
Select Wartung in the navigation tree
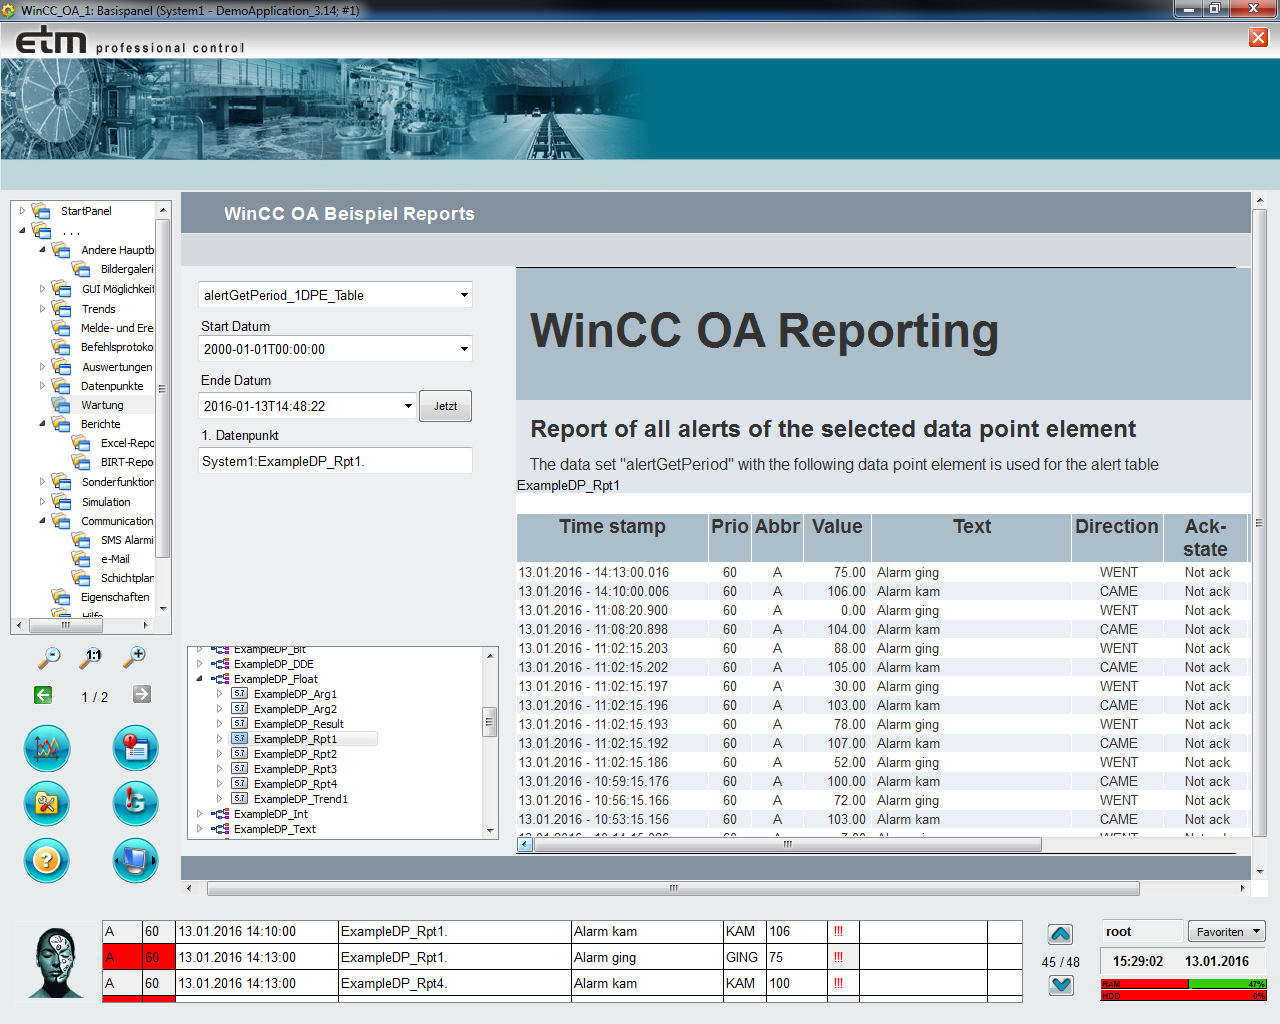click(102, 405)
